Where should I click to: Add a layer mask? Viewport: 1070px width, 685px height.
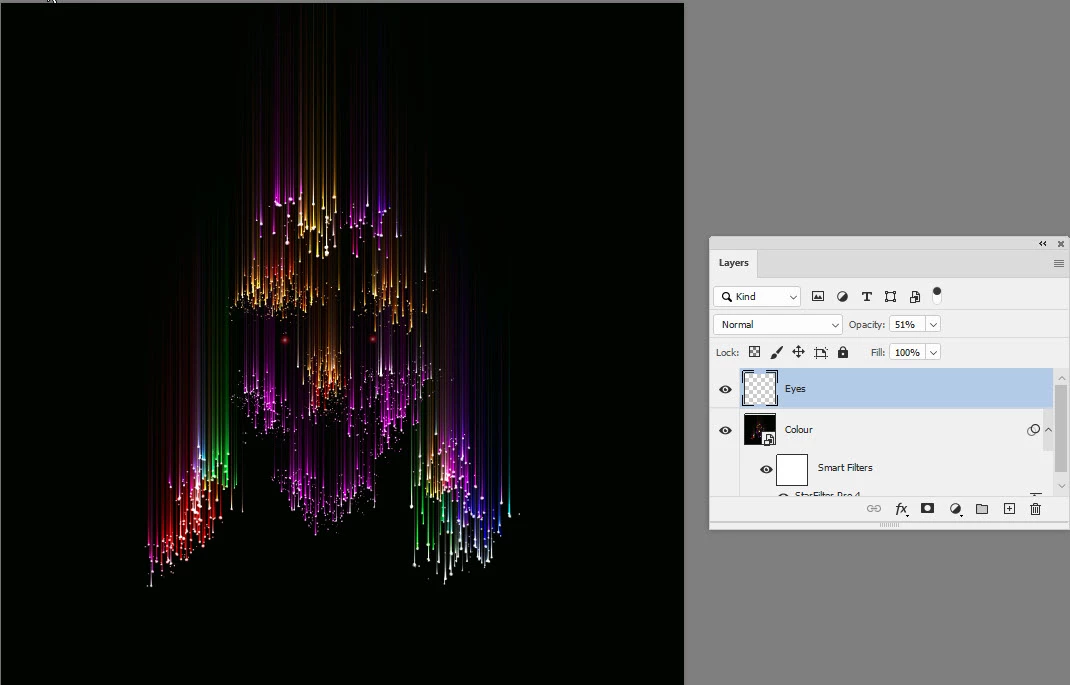click(x=927, y=508)
